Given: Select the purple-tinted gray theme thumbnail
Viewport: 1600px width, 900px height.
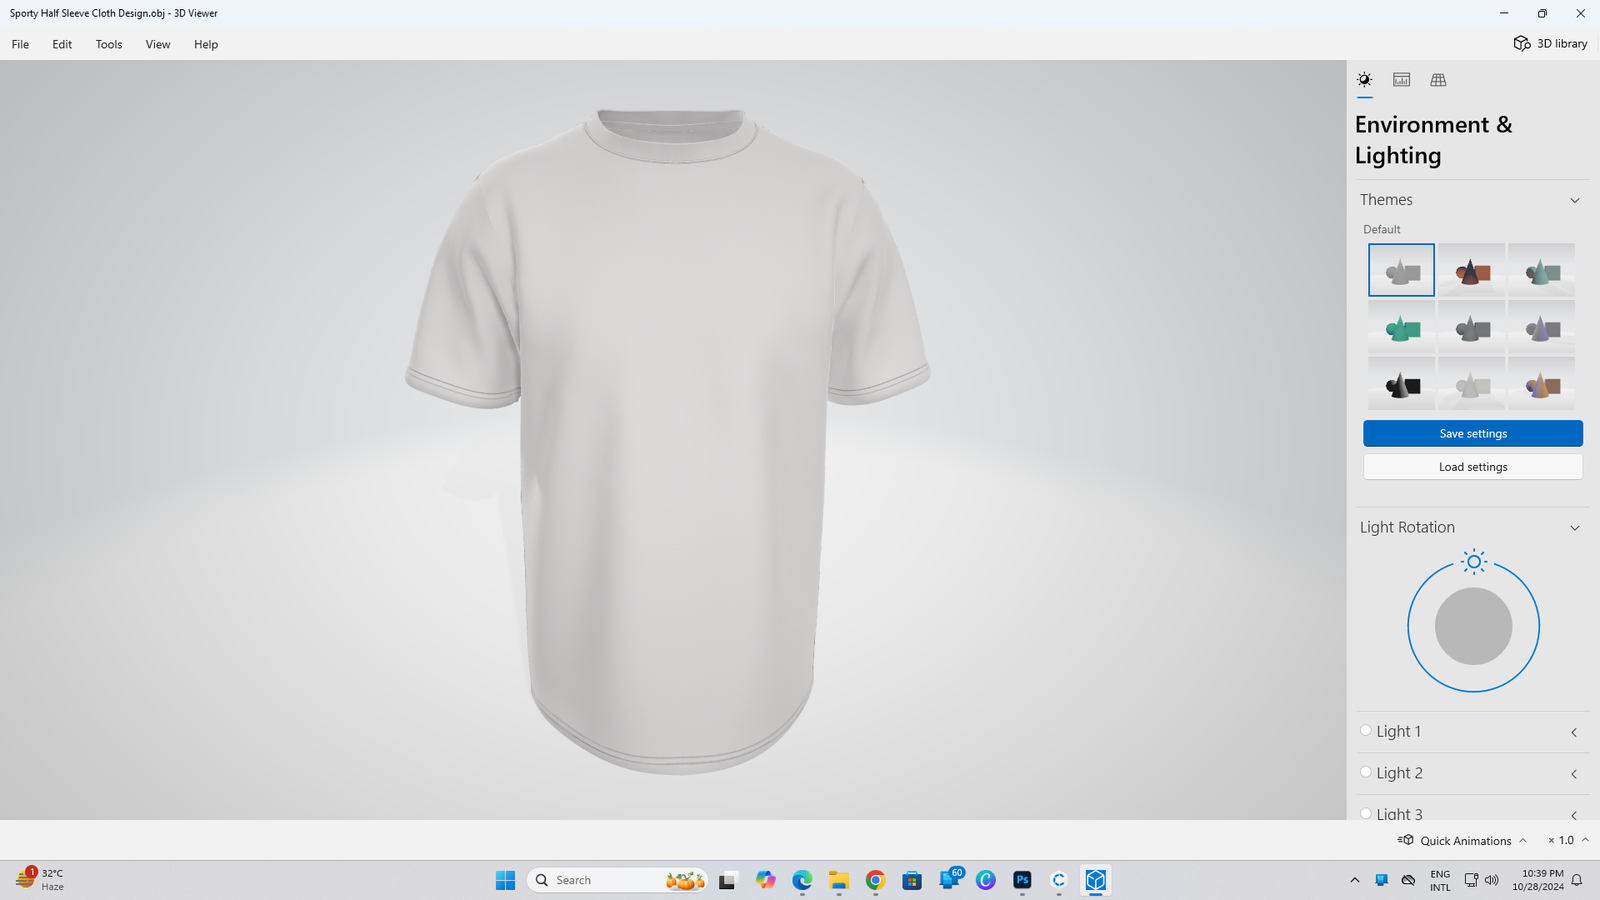Looking at the screenshot, I should 1541,327.
